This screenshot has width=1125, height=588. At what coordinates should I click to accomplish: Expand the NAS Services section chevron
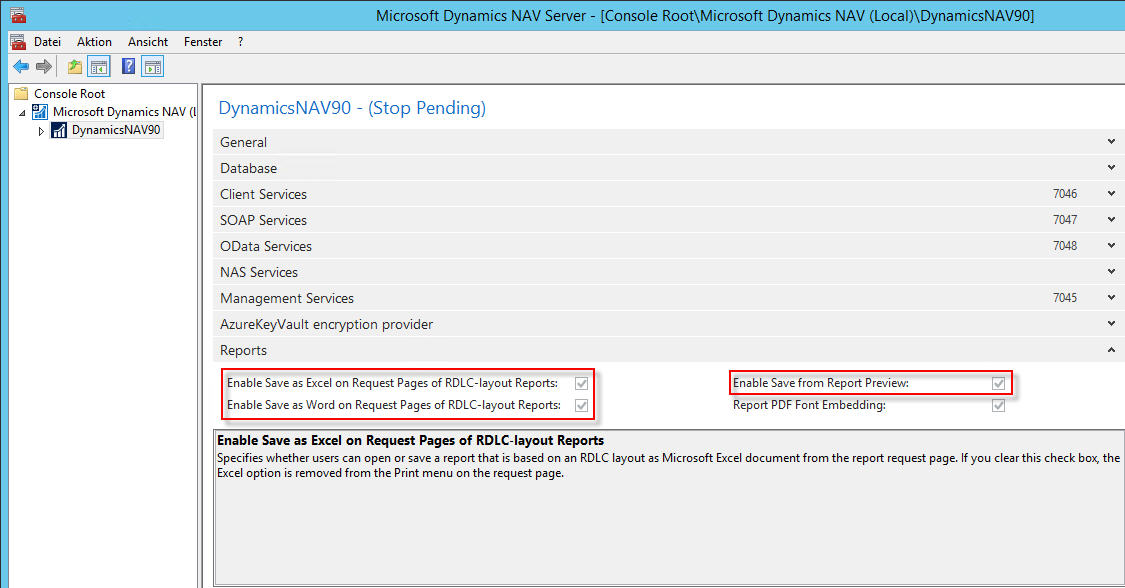[x=1111, y=272]
